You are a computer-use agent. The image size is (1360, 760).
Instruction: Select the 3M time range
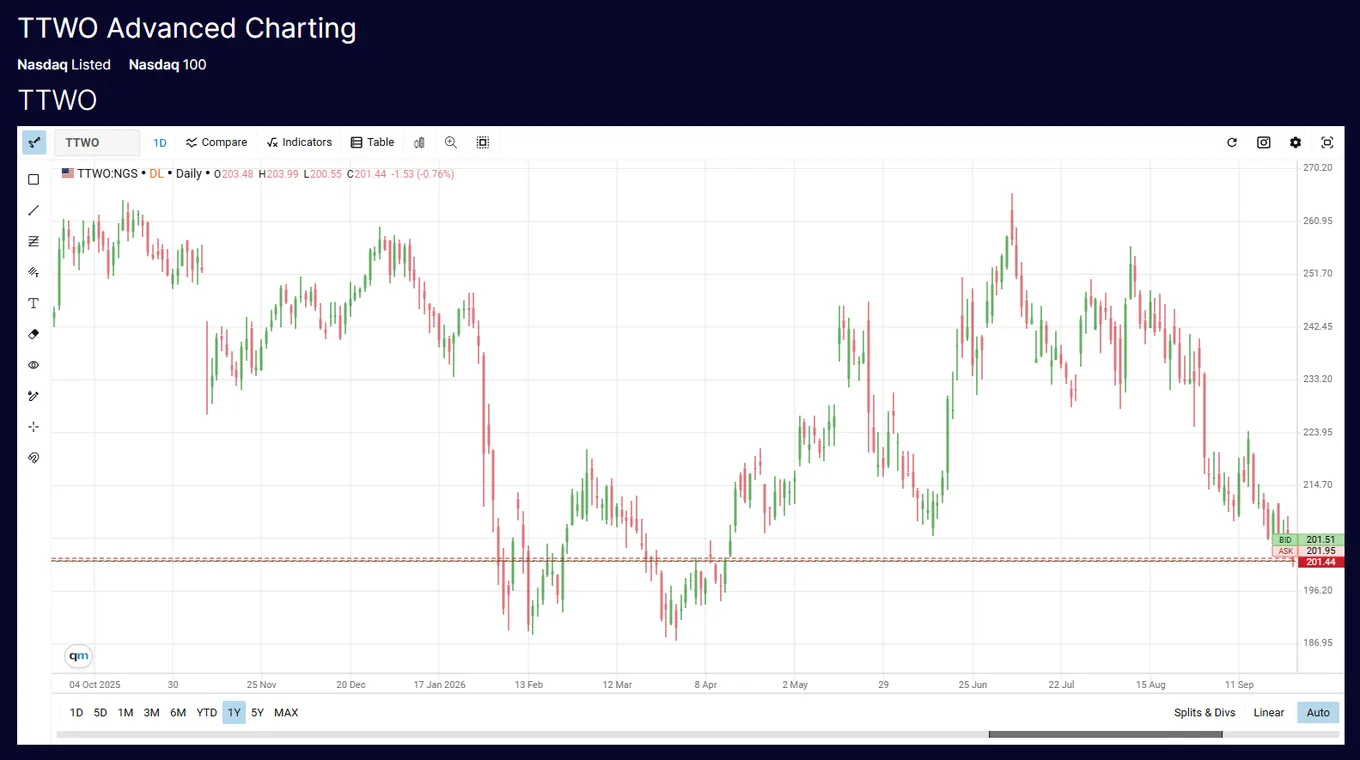pyautogui.click(x=151, y=713)
